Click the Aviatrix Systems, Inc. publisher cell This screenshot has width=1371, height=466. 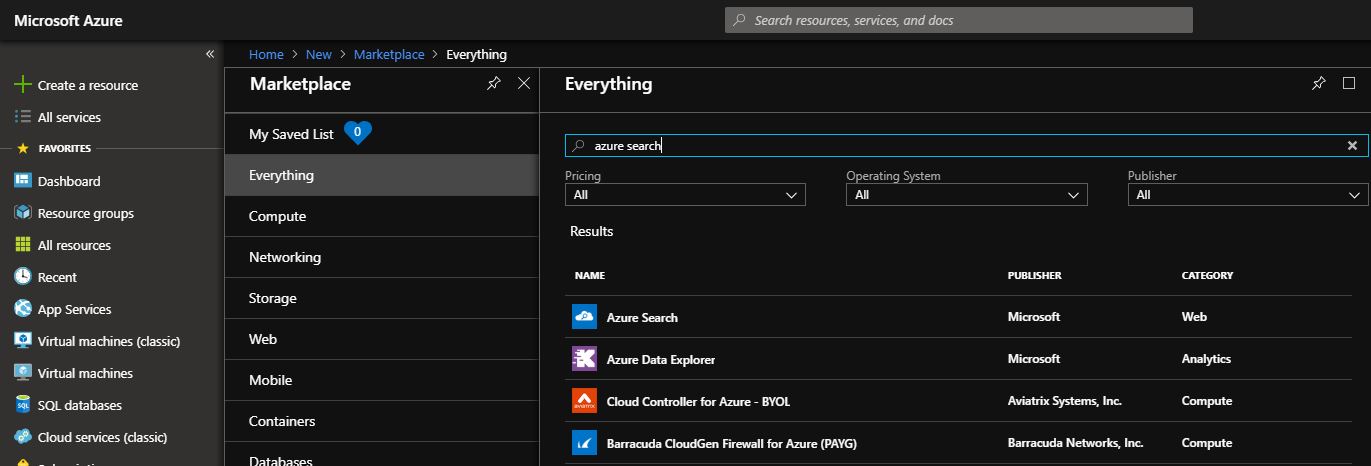[x=1065, y=401]
